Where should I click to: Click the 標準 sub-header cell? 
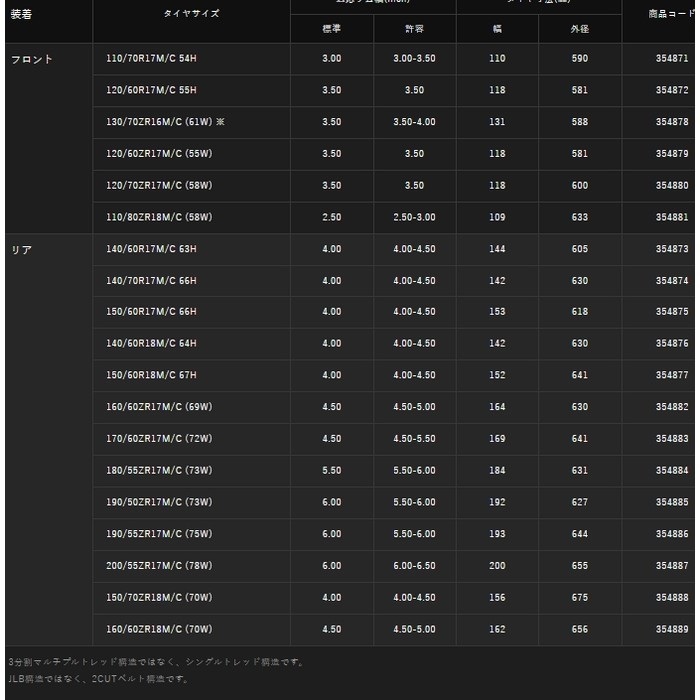click(x=331, y=29)
